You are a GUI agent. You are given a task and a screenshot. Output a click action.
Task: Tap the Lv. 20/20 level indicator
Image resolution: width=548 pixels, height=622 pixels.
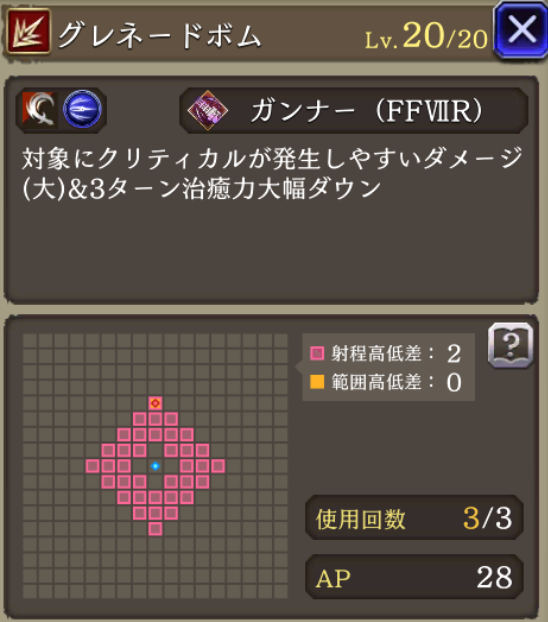pyautogui.click(x=426, y=37)
